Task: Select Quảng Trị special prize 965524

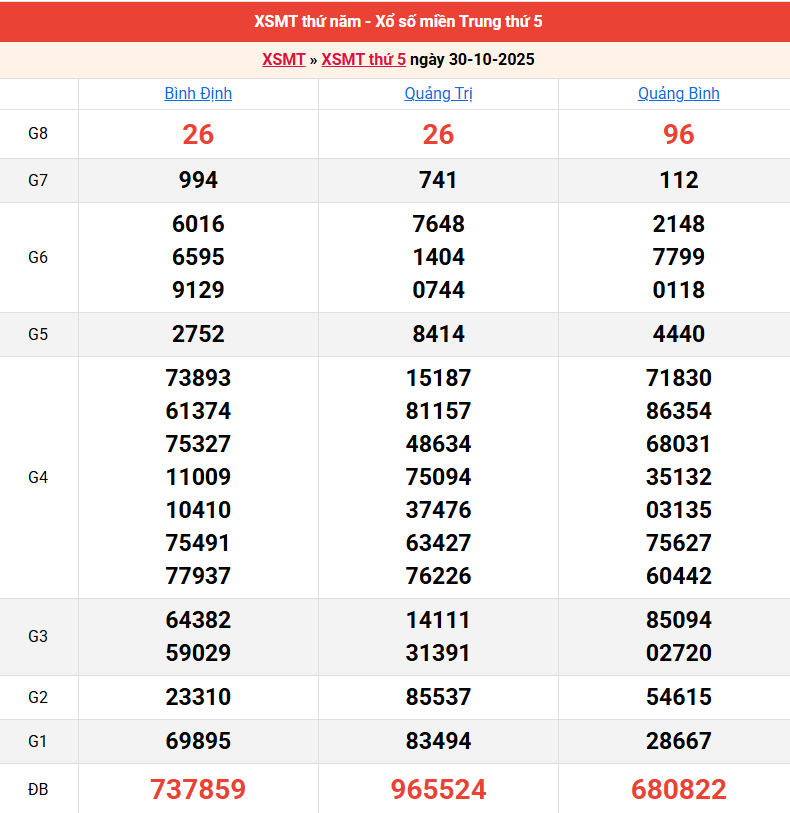Action: [x=438, y=789]
